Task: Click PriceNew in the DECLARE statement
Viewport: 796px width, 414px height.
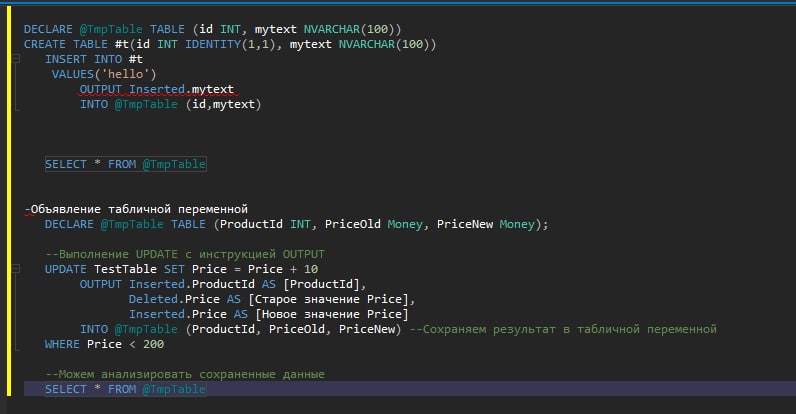Action: pos(465,224)
